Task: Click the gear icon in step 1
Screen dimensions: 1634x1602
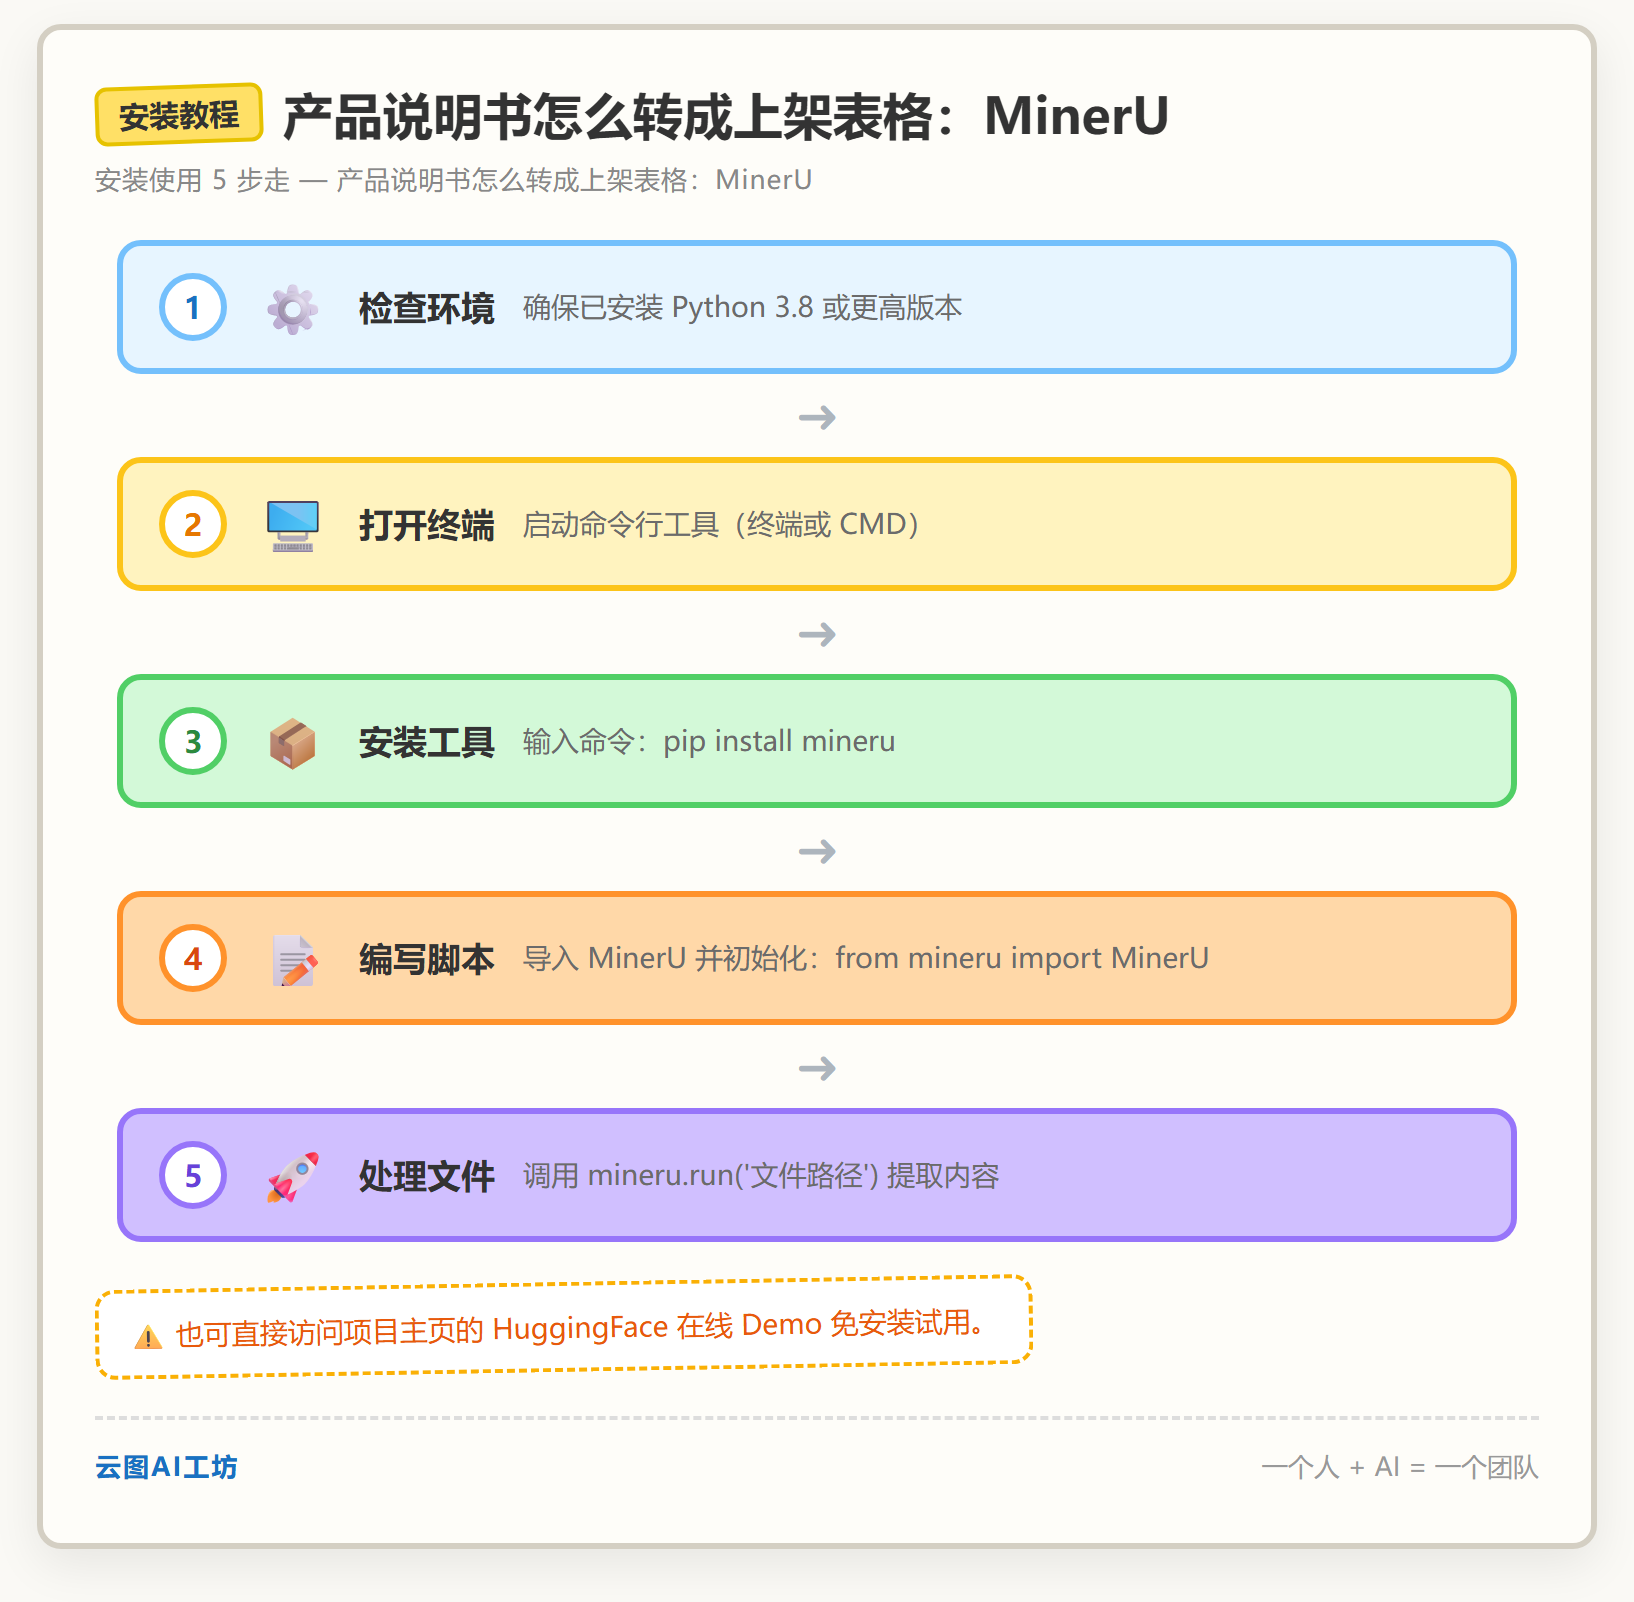Action: [x=293, y=308]
